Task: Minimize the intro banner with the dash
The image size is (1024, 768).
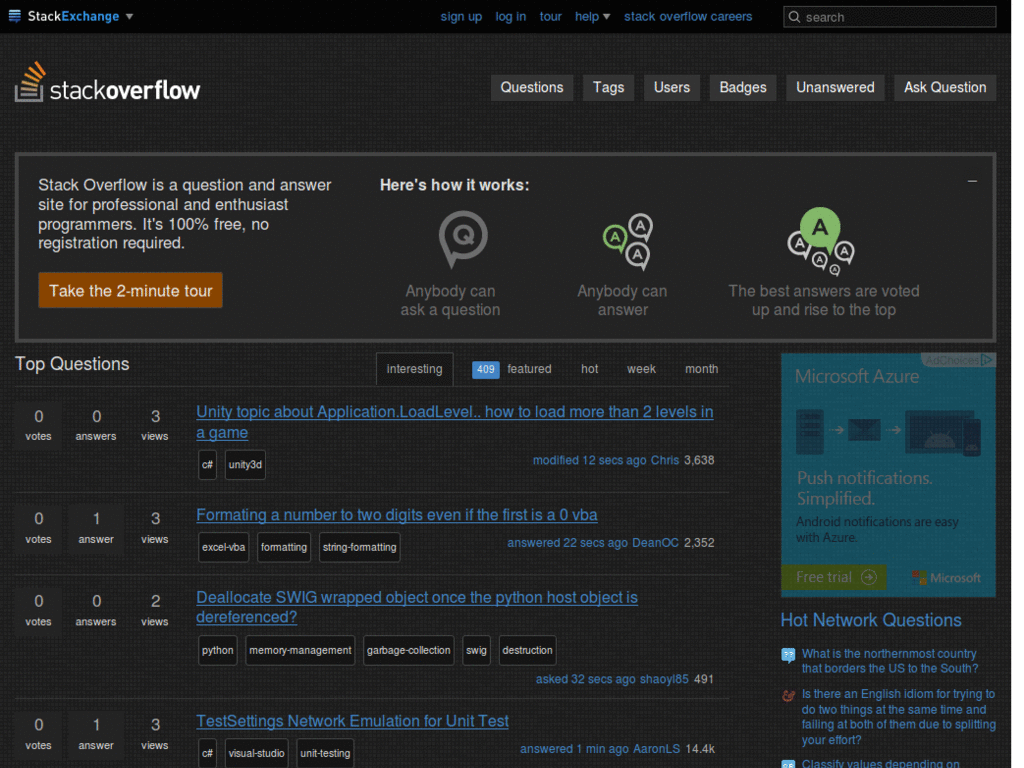Action: (972, 182)
